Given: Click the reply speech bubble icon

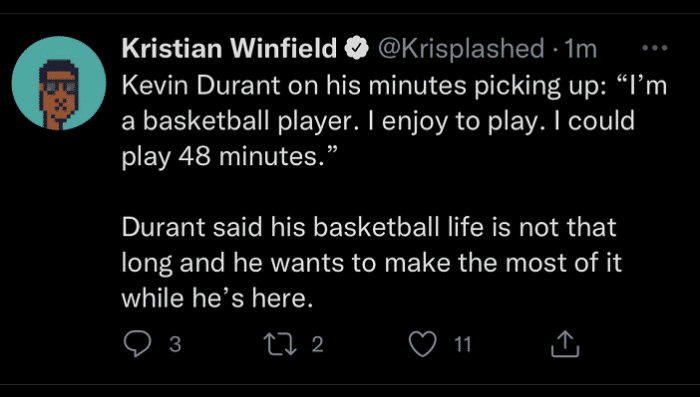Looking at the screenshot, I should pyautogui.click(x=137, y=344).
